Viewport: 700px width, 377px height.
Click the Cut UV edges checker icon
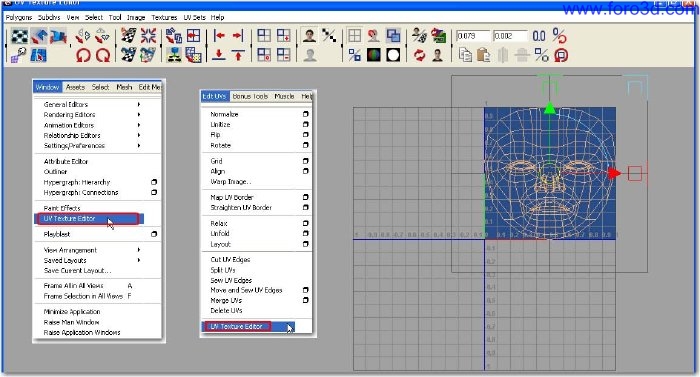click(x=129, y=36)
